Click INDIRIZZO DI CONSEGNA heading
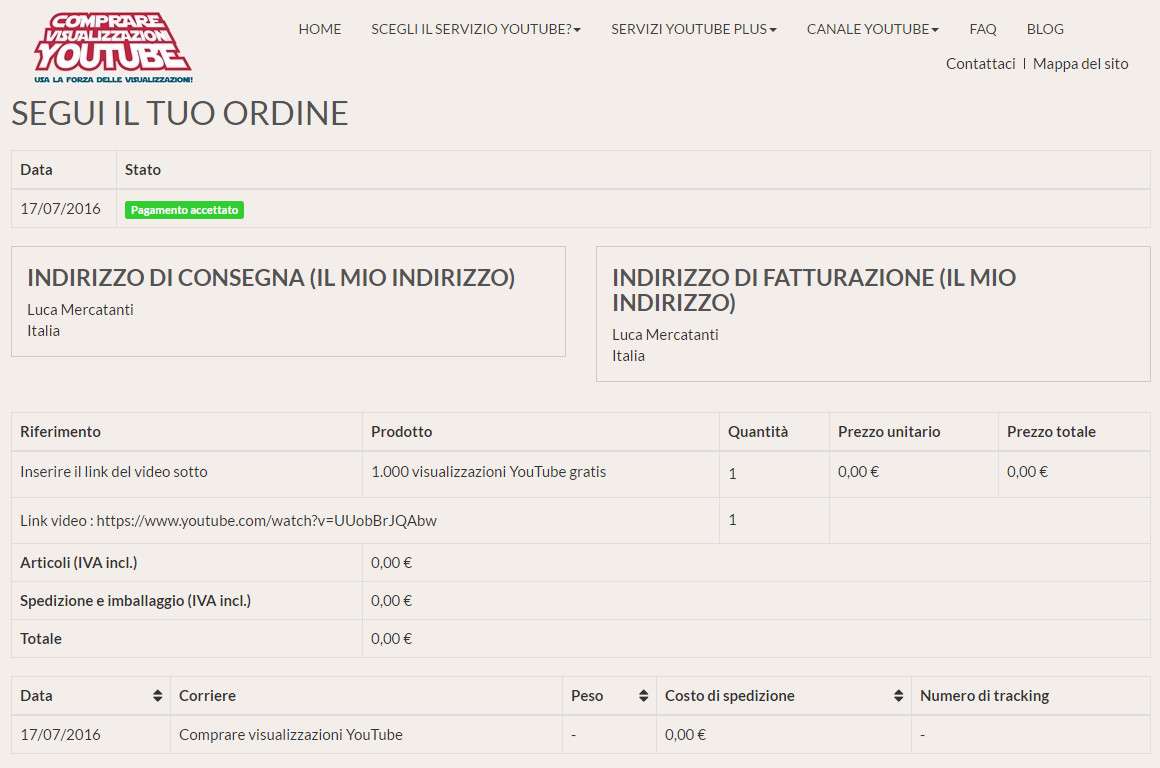Image resolution: width=1160 pixels, height=768 pixels. click(271, 277)
